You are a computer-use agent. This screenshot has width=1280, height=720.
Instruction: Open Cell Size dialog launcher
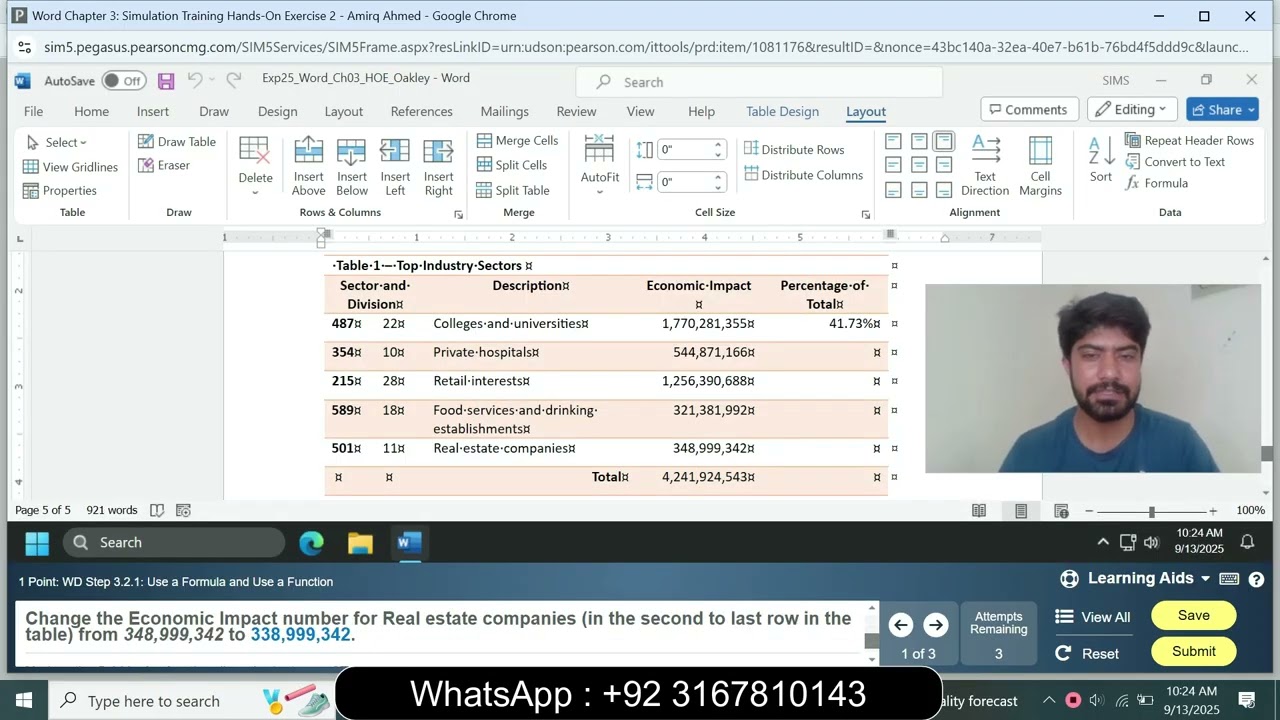point(866,214)
